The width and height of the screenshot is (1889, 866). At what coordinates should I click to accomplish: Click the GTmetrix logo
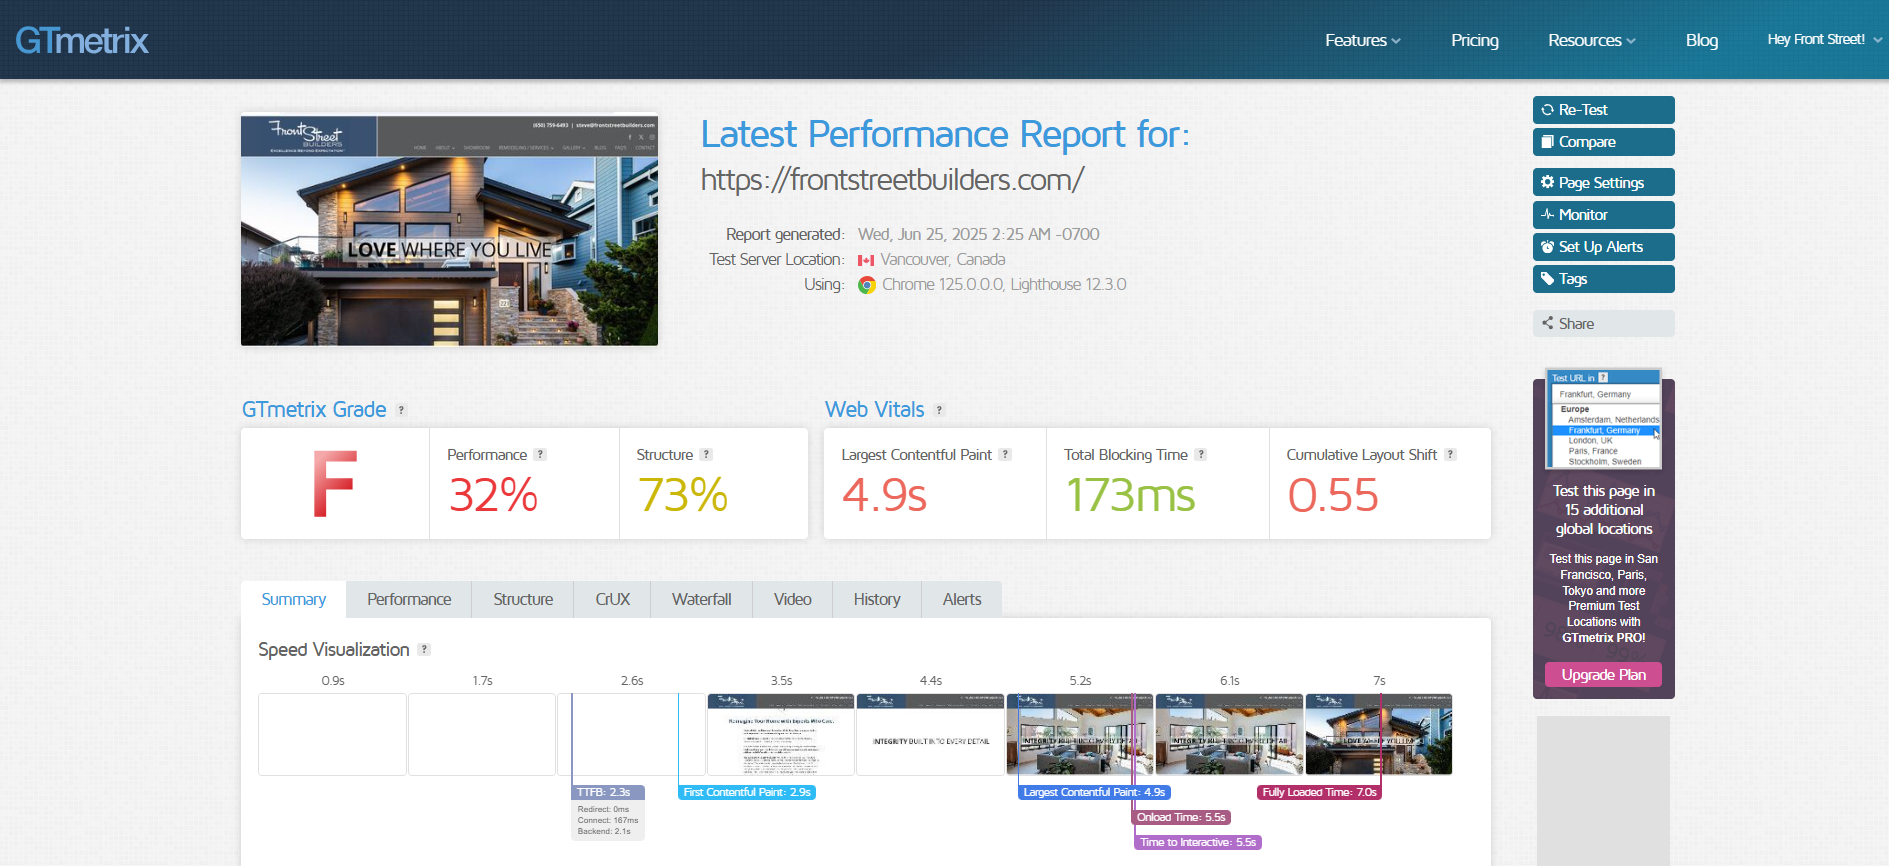[x=82, y=40]
